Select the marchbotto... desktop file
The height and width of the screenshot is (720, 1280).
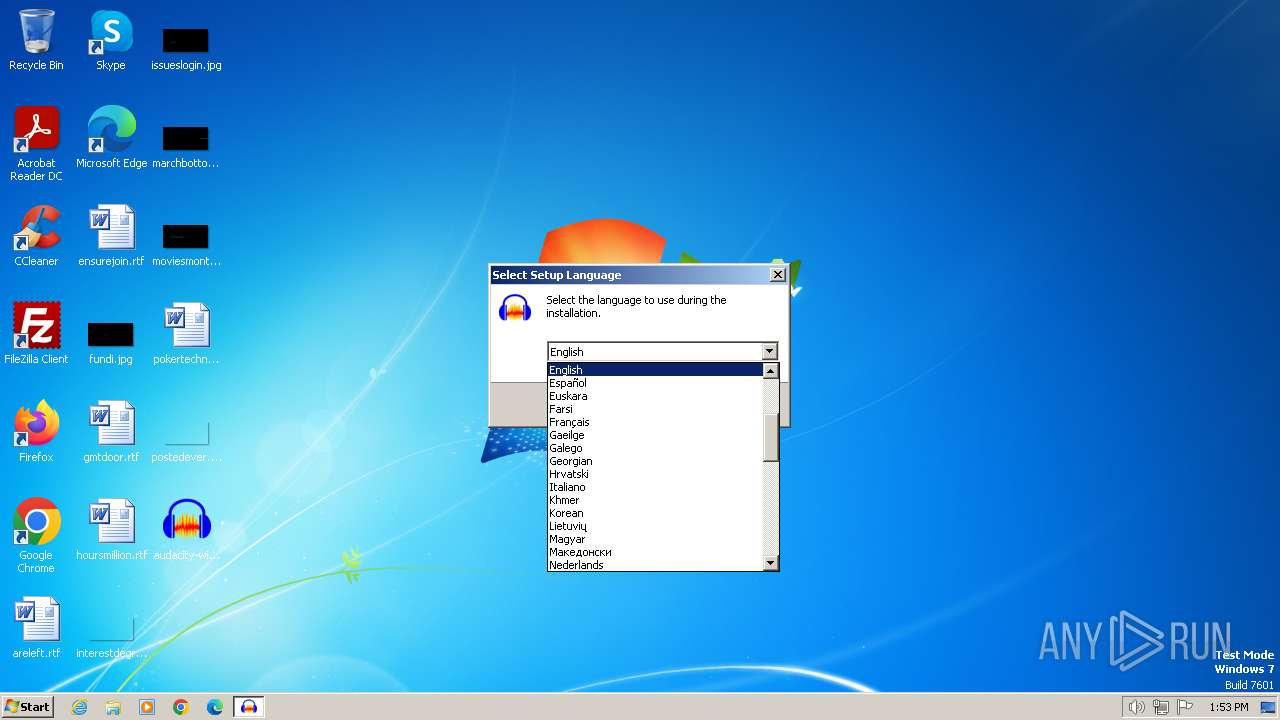click(x=186, y=146)
